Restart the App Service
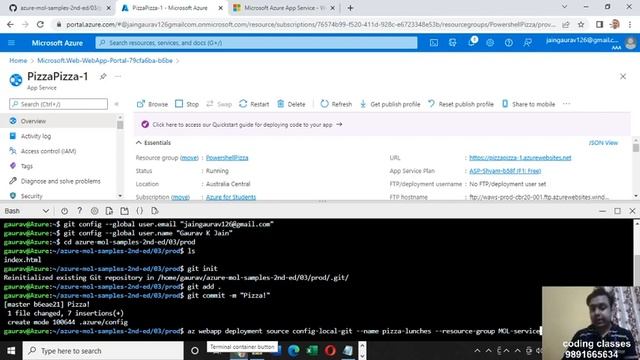Image resolution: width=640 pixels, height=360 pixels. 254,104
